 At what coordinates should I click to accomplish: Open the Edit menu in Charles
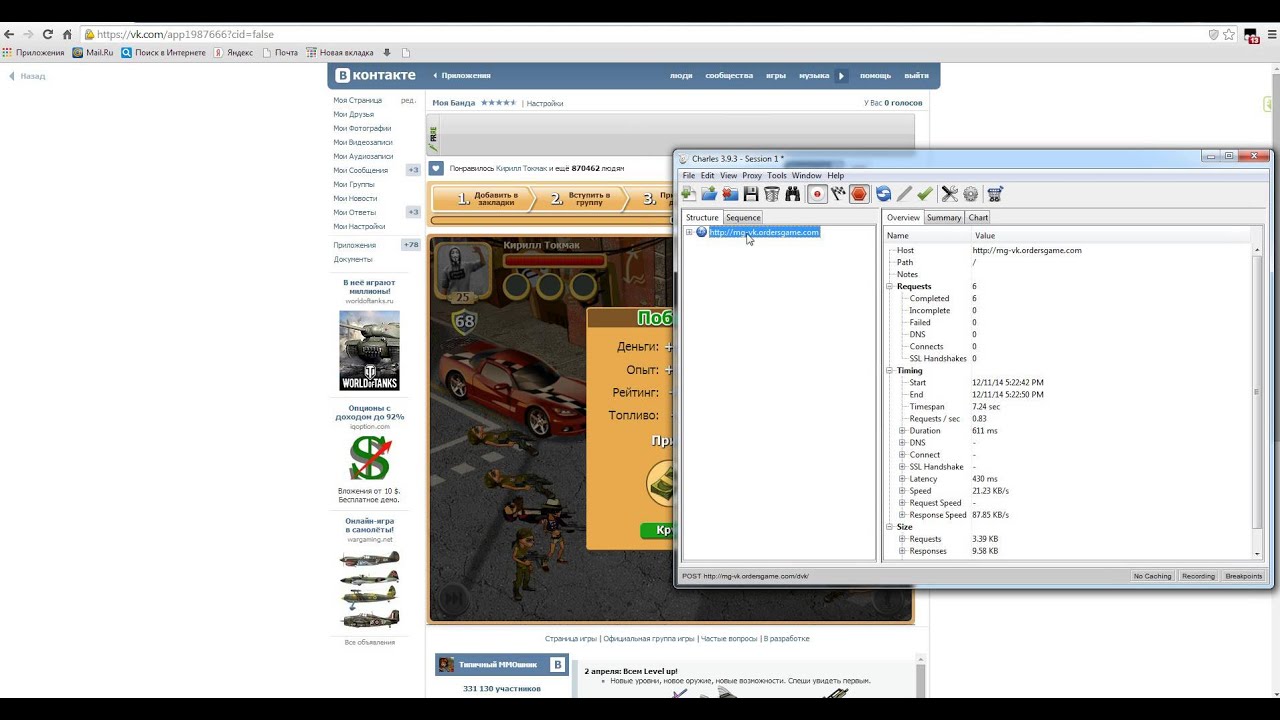(708, 175)
